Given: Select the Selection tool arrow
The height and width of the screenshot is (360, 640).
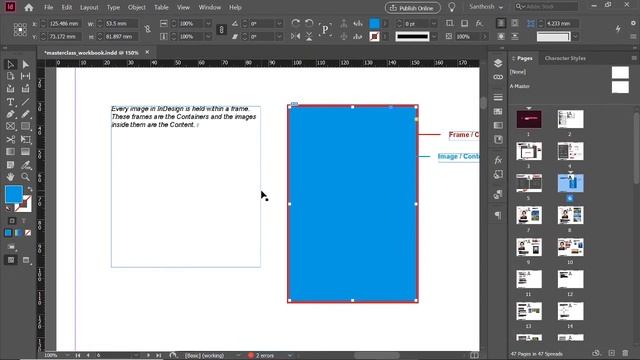Looking at the screenshot, I should point(11,64).
